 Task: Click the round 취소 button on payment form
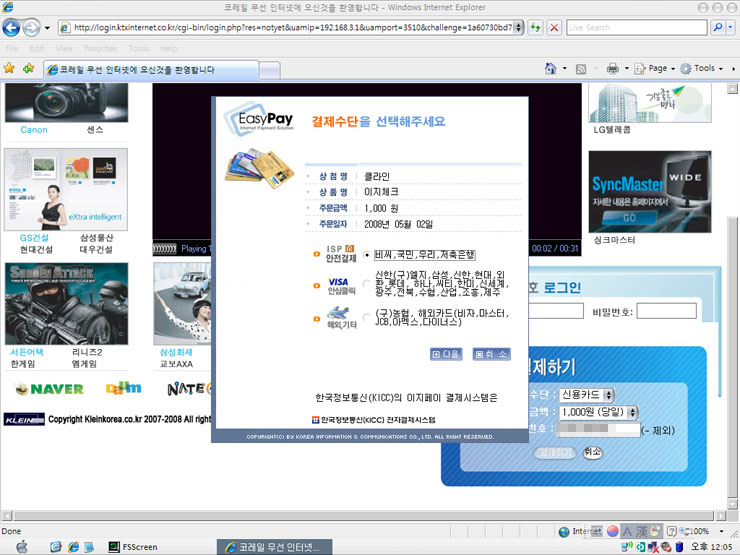[x=592, y=452]
